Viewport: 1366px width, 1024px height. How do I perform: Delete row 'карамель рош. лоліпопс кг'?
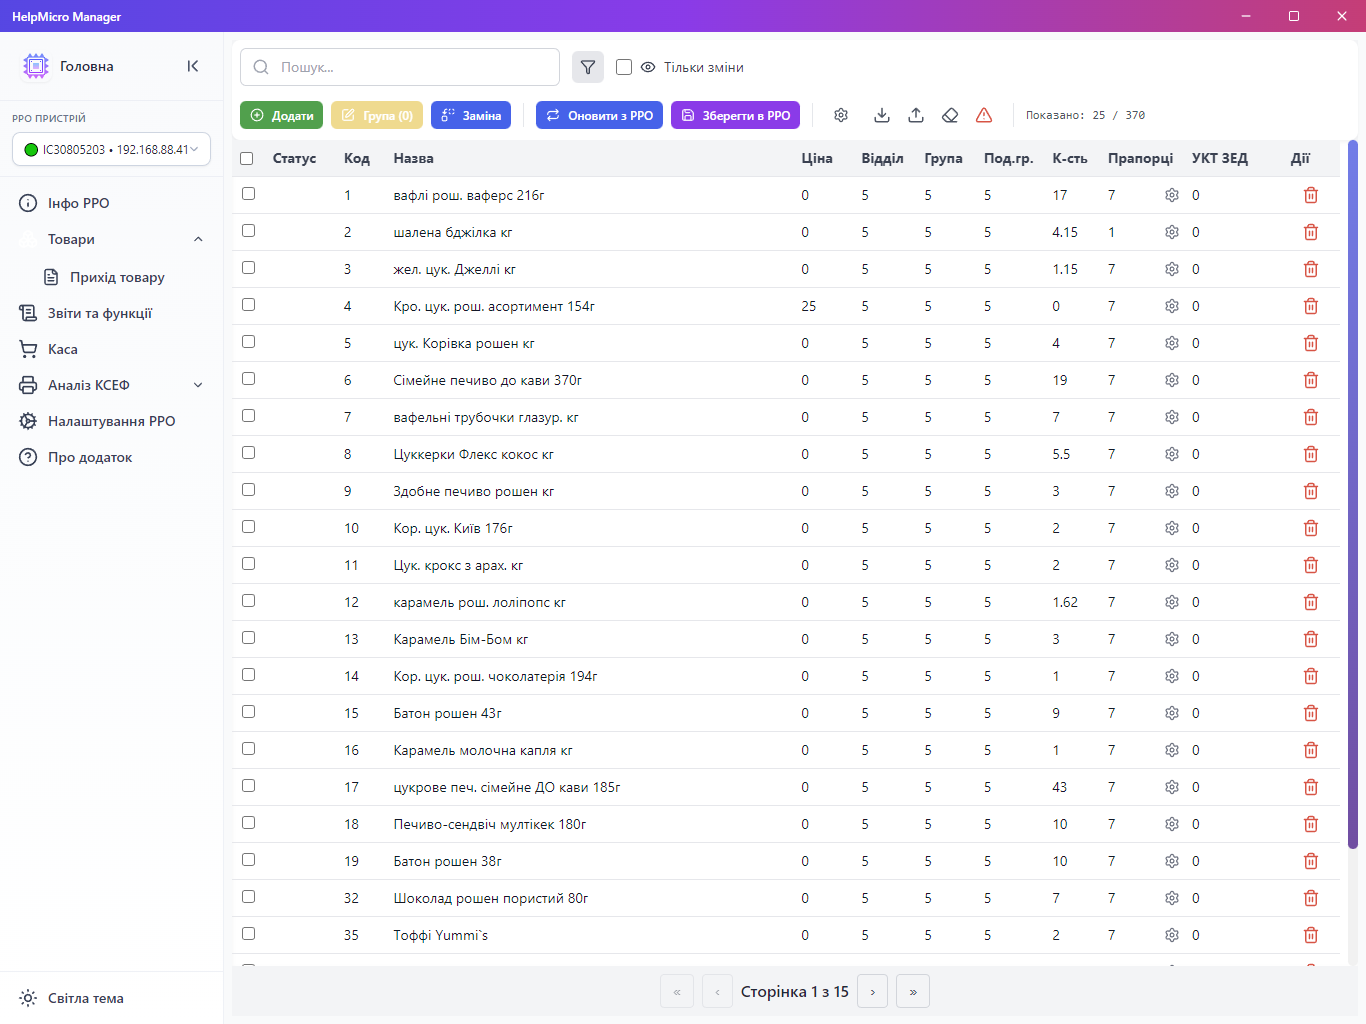1311,602
